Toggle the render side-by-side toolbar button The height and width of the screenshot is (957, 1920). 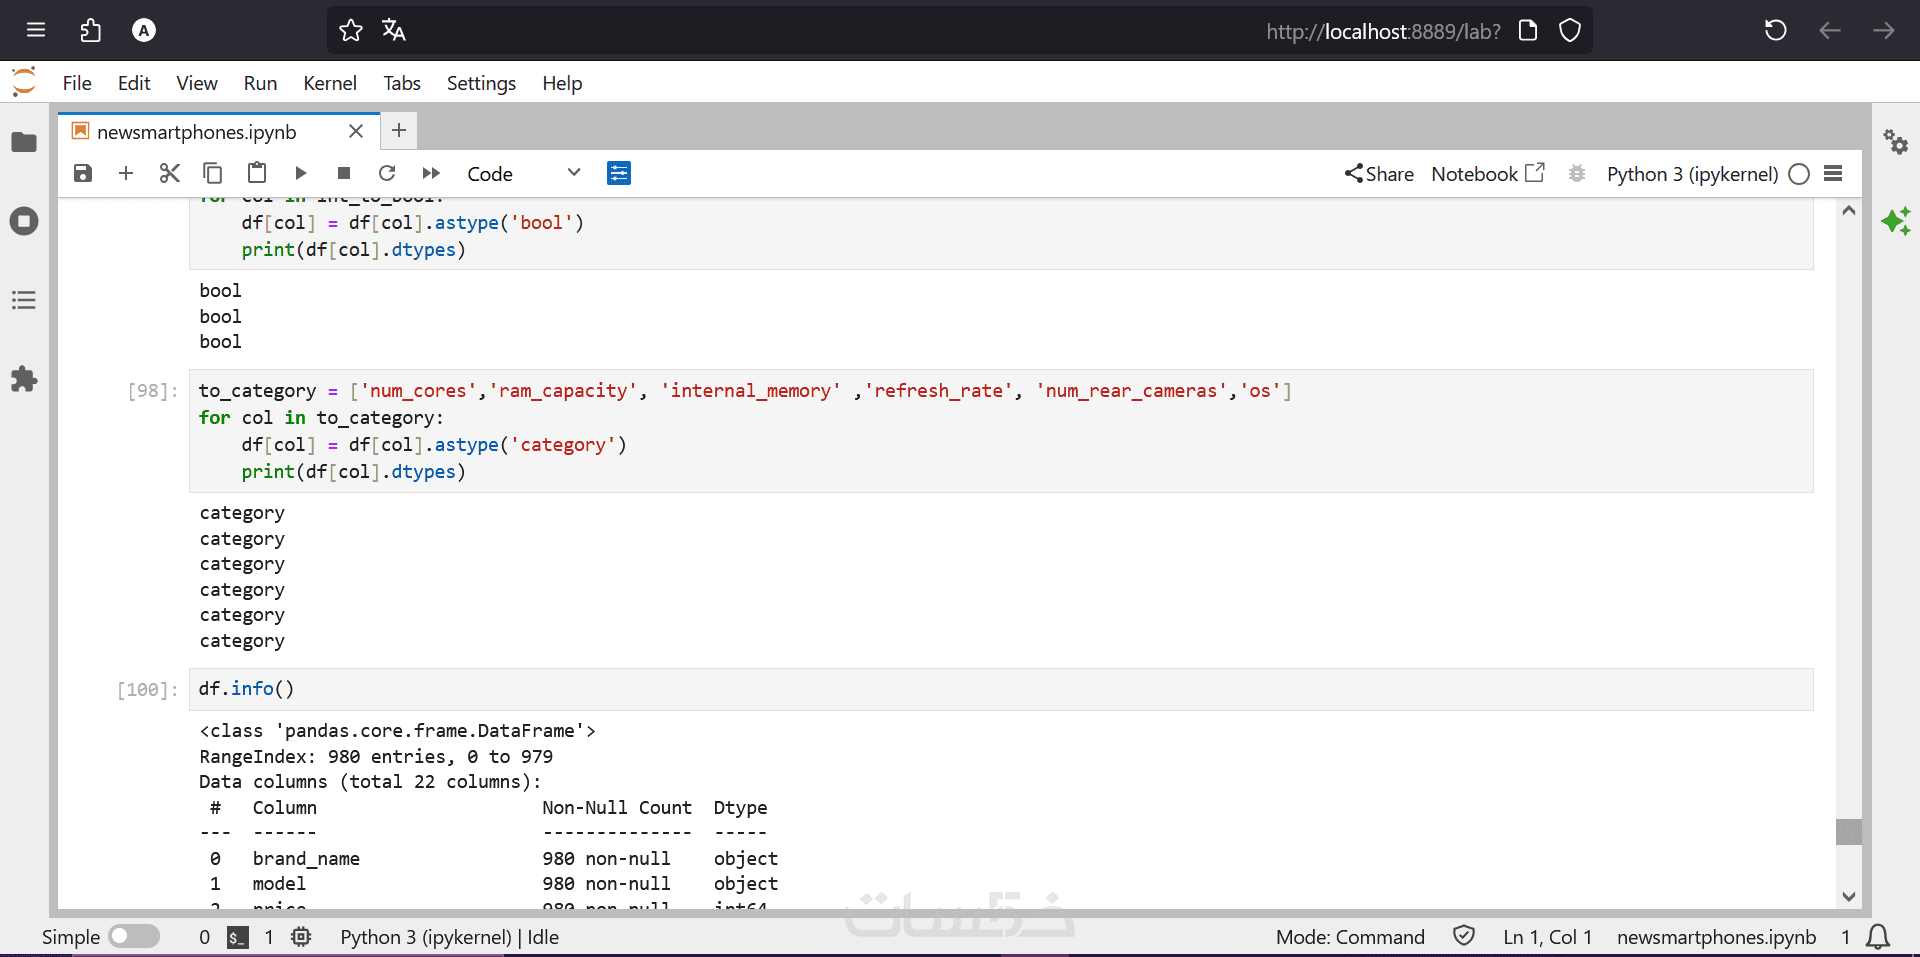click(619, 174)
